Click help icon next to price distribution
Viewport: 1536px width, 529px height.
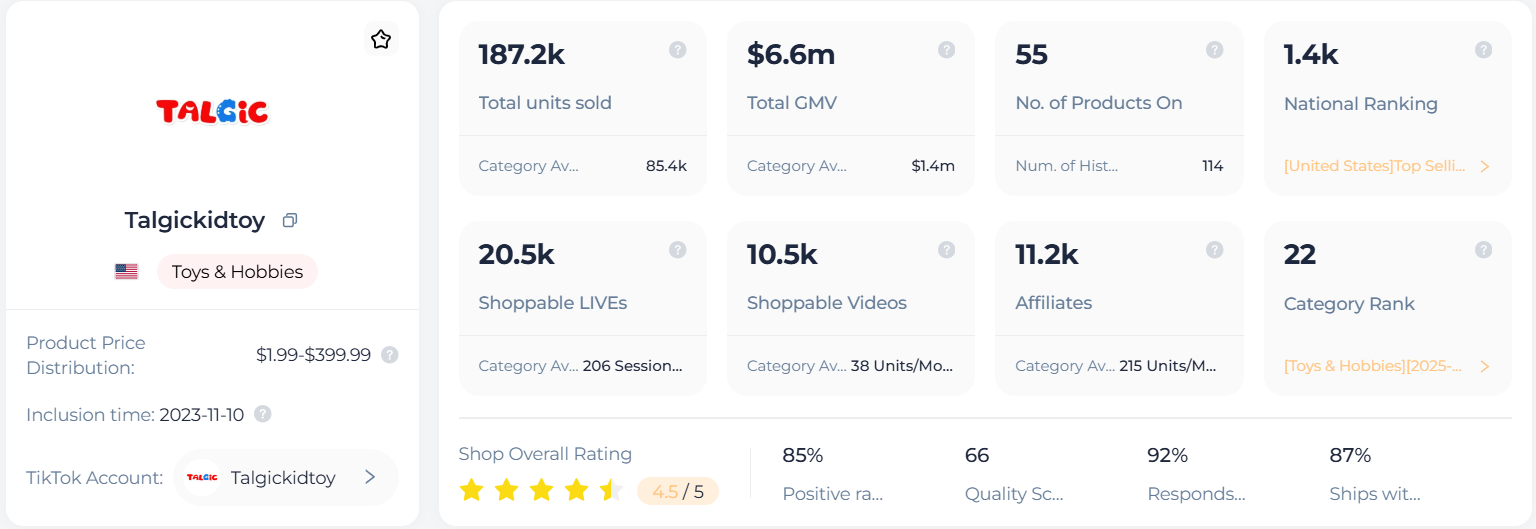click(390, 355)
